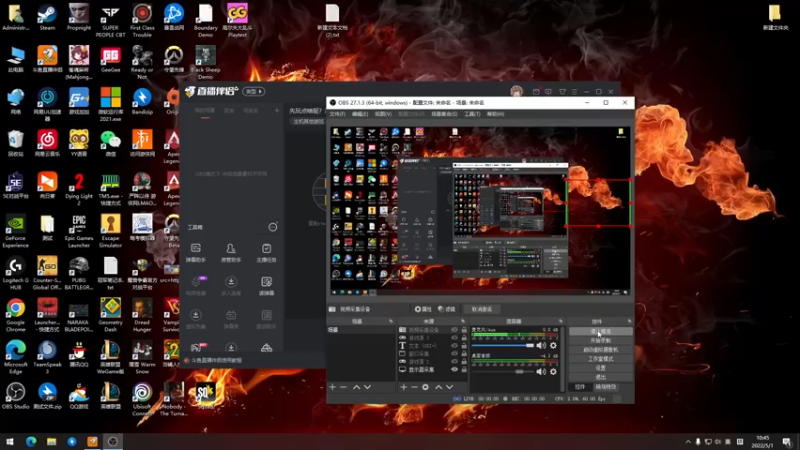
Task: Click 工作室模式 studio mode button
Action: point(601,359)
